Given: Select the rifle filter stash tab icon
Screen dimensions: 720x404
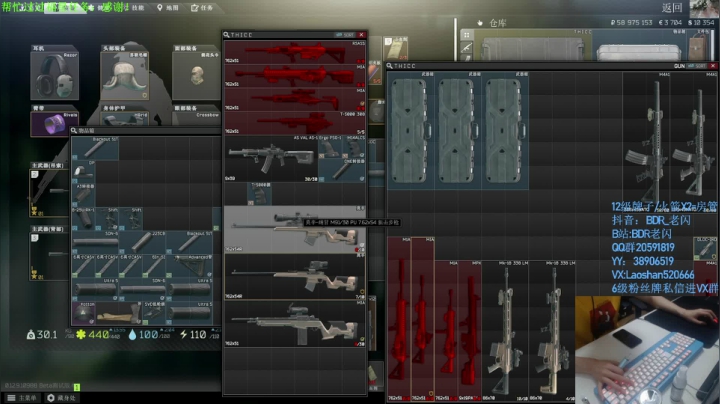Looking at the screenshot, I should [467, 47].
